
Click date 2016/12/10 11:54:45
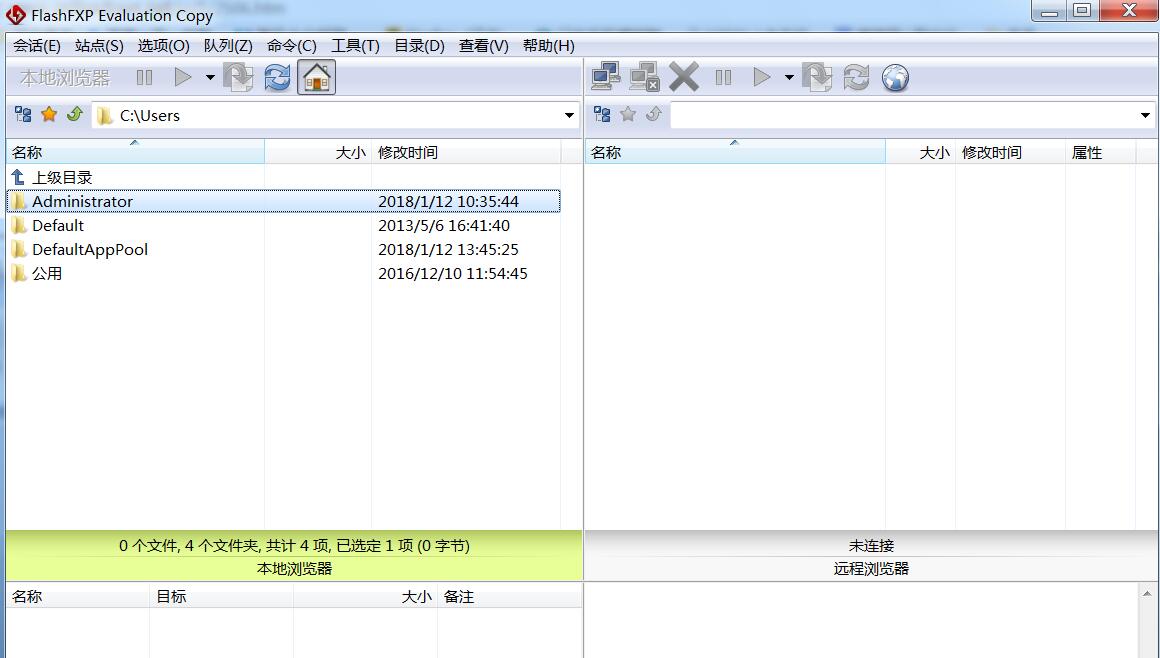pyautogui.click(x=453, y=274)
